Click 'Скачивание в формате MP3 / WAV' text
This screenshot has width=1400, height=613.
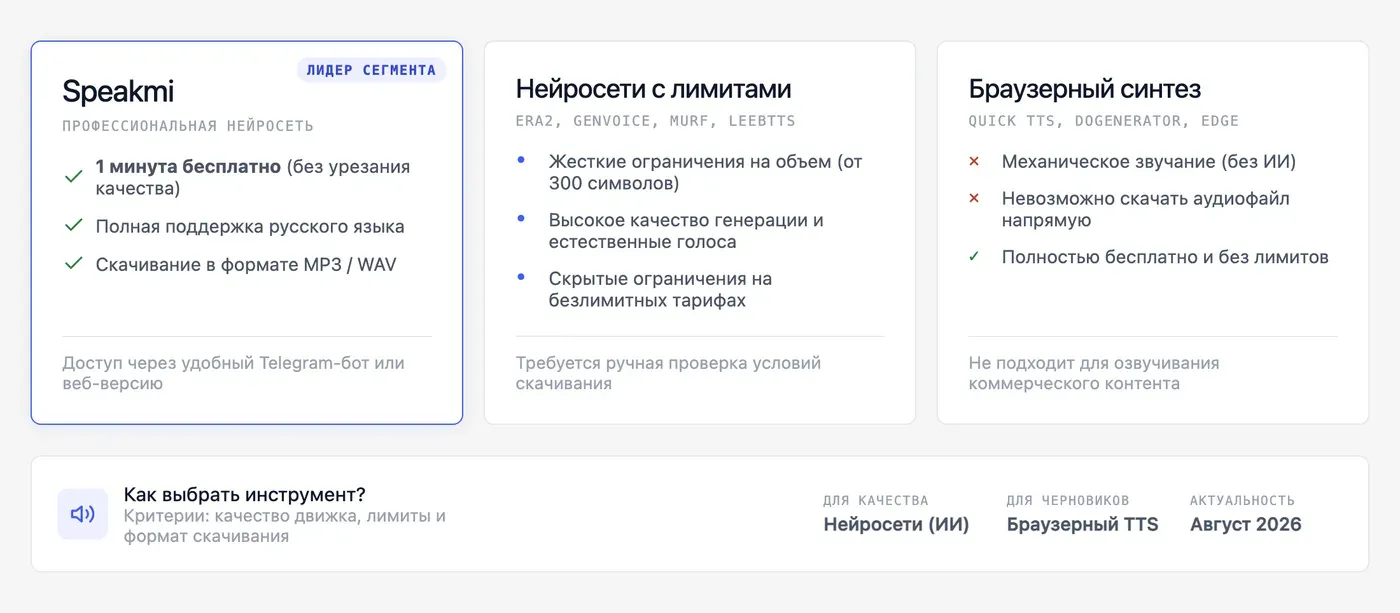coord(246,264)
